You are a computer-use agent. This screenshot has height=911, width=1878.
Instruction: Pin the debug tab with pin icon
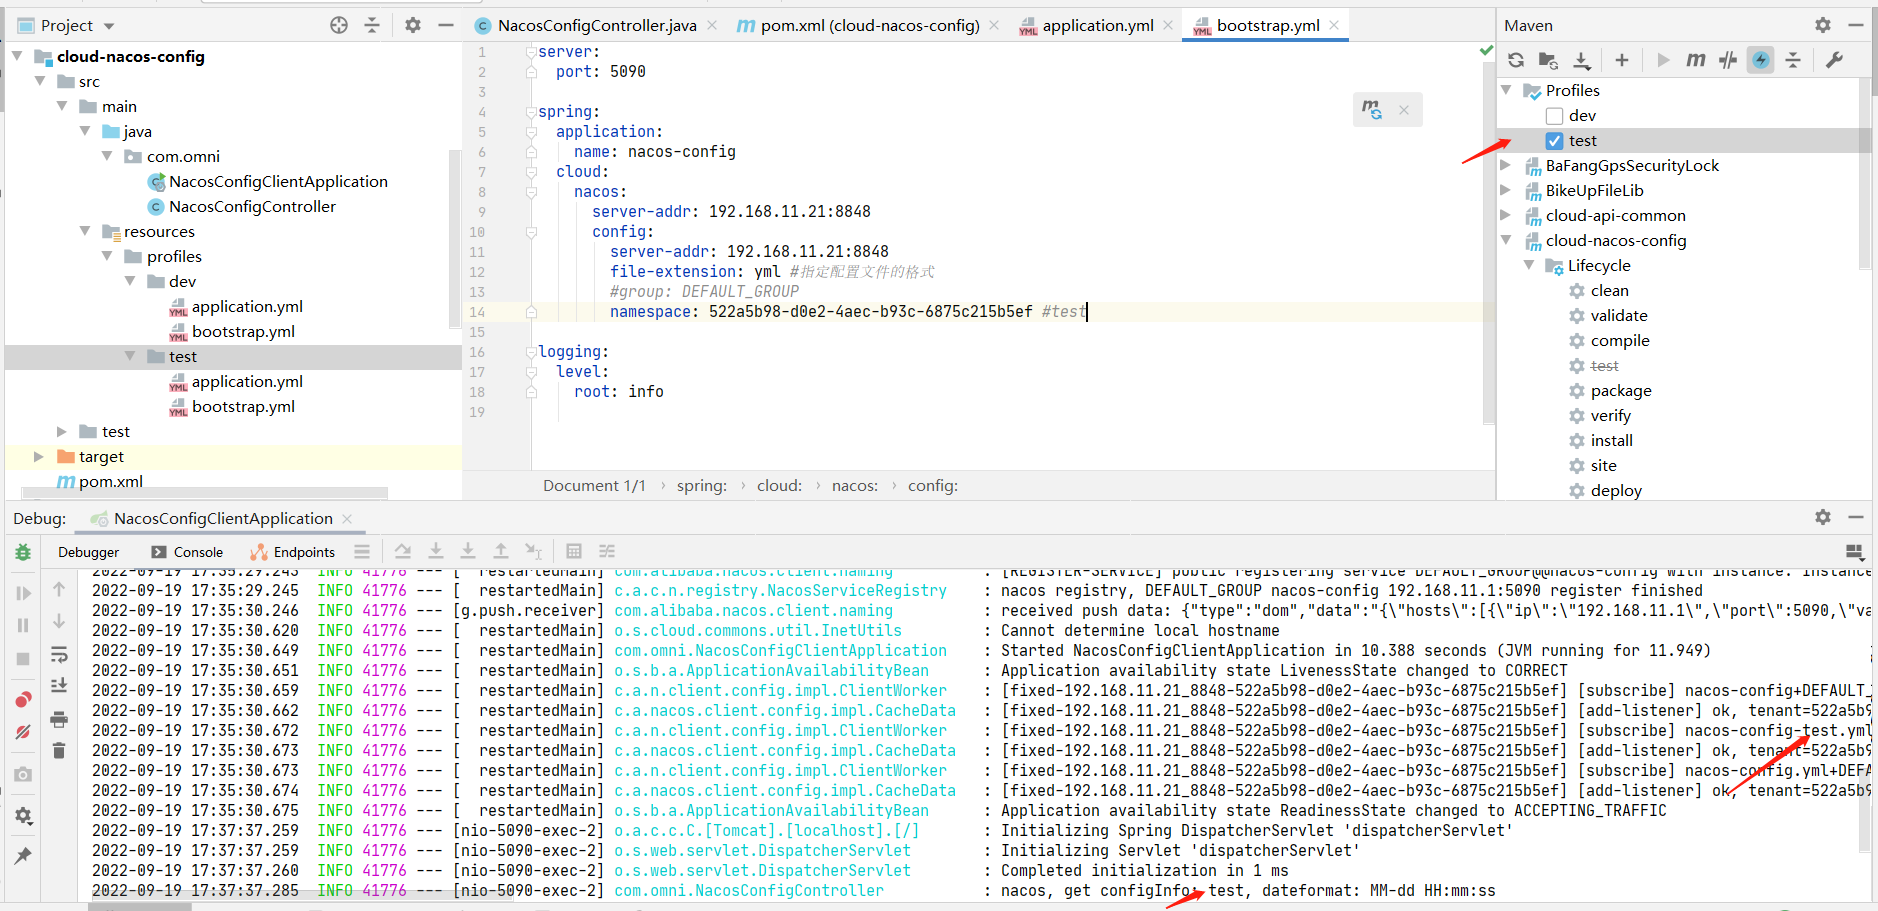(23, 856)
